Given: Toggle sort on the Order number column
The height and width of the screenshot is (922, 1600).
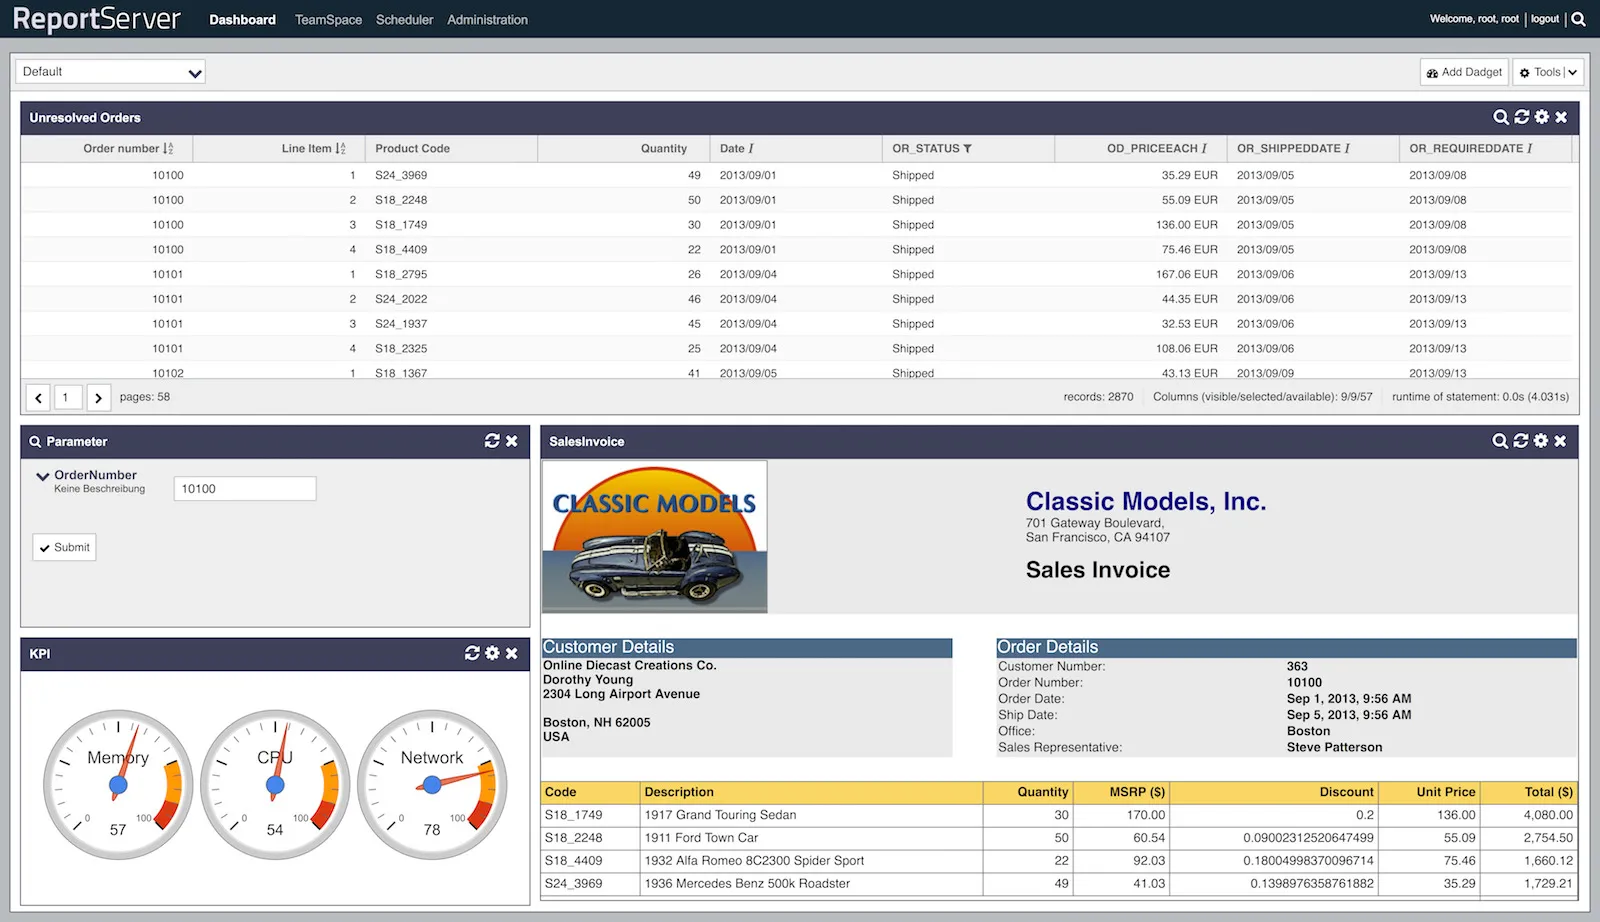Looking at the screenshot, I should [x=166, y=148].
